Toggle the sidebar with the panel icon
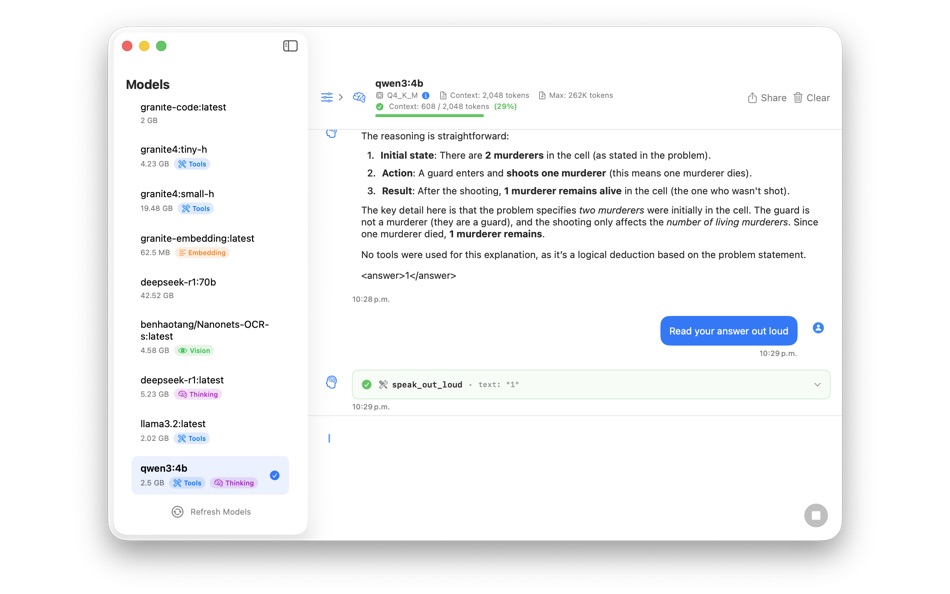Image resolution: width=950 pixels, height=594 pixels. click(x=290, y=45)
